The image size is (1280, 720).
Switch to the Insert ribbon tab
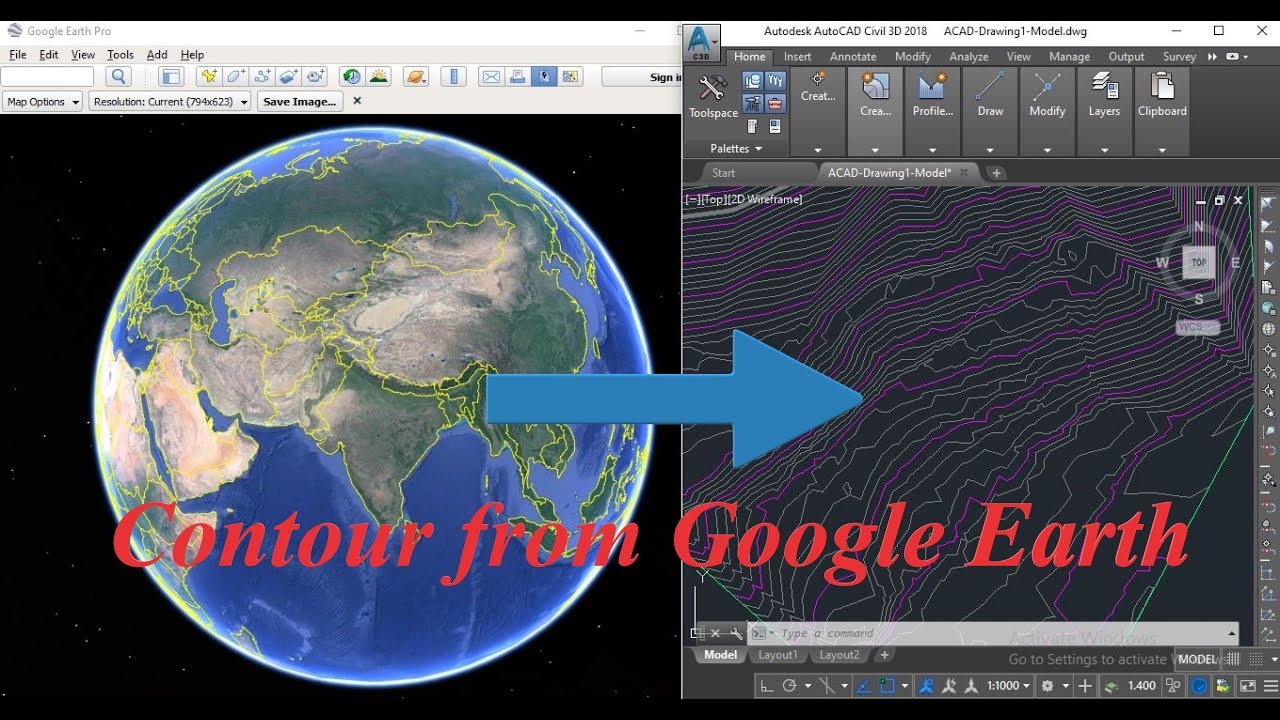[x=797, y=57]
